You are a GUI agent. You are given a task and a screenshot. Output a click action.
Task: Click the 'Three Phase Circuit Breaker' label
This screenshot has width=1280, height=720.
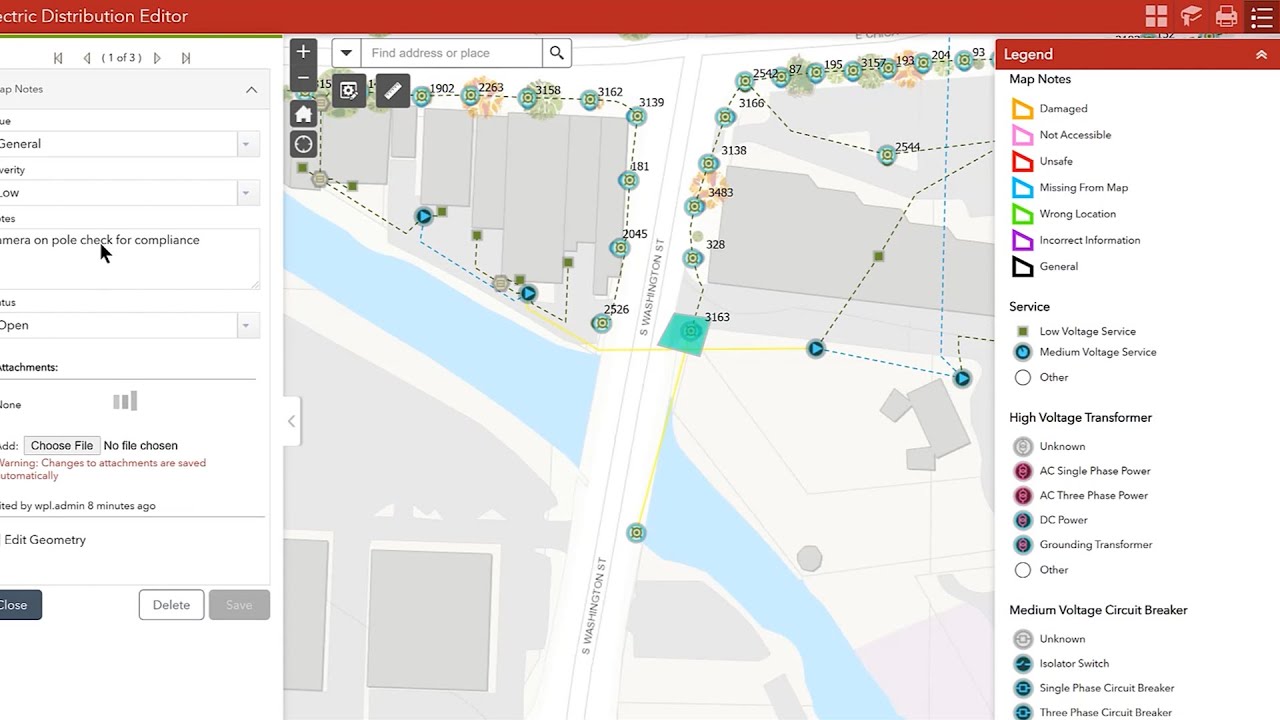pos(1105,713)
